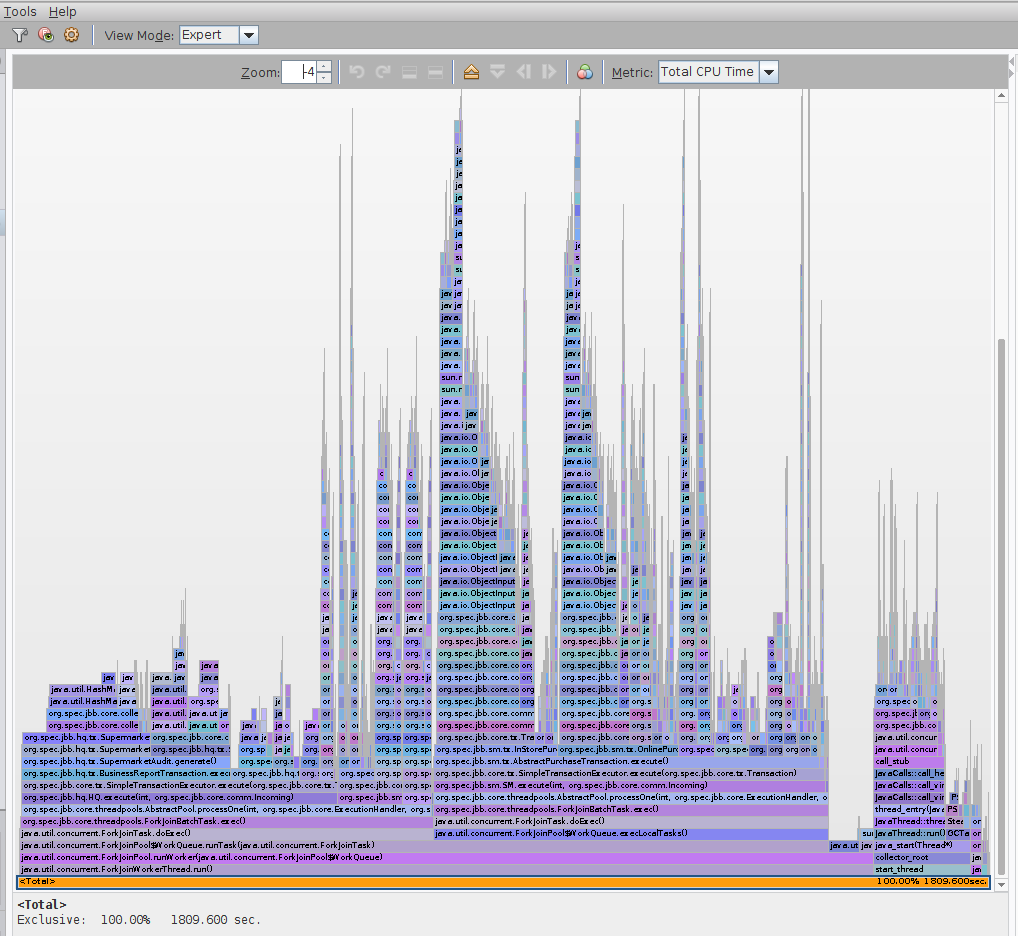Open the filter tool (funnel icon)
The height and width of the screenshot is (936, 1018).
20,35
